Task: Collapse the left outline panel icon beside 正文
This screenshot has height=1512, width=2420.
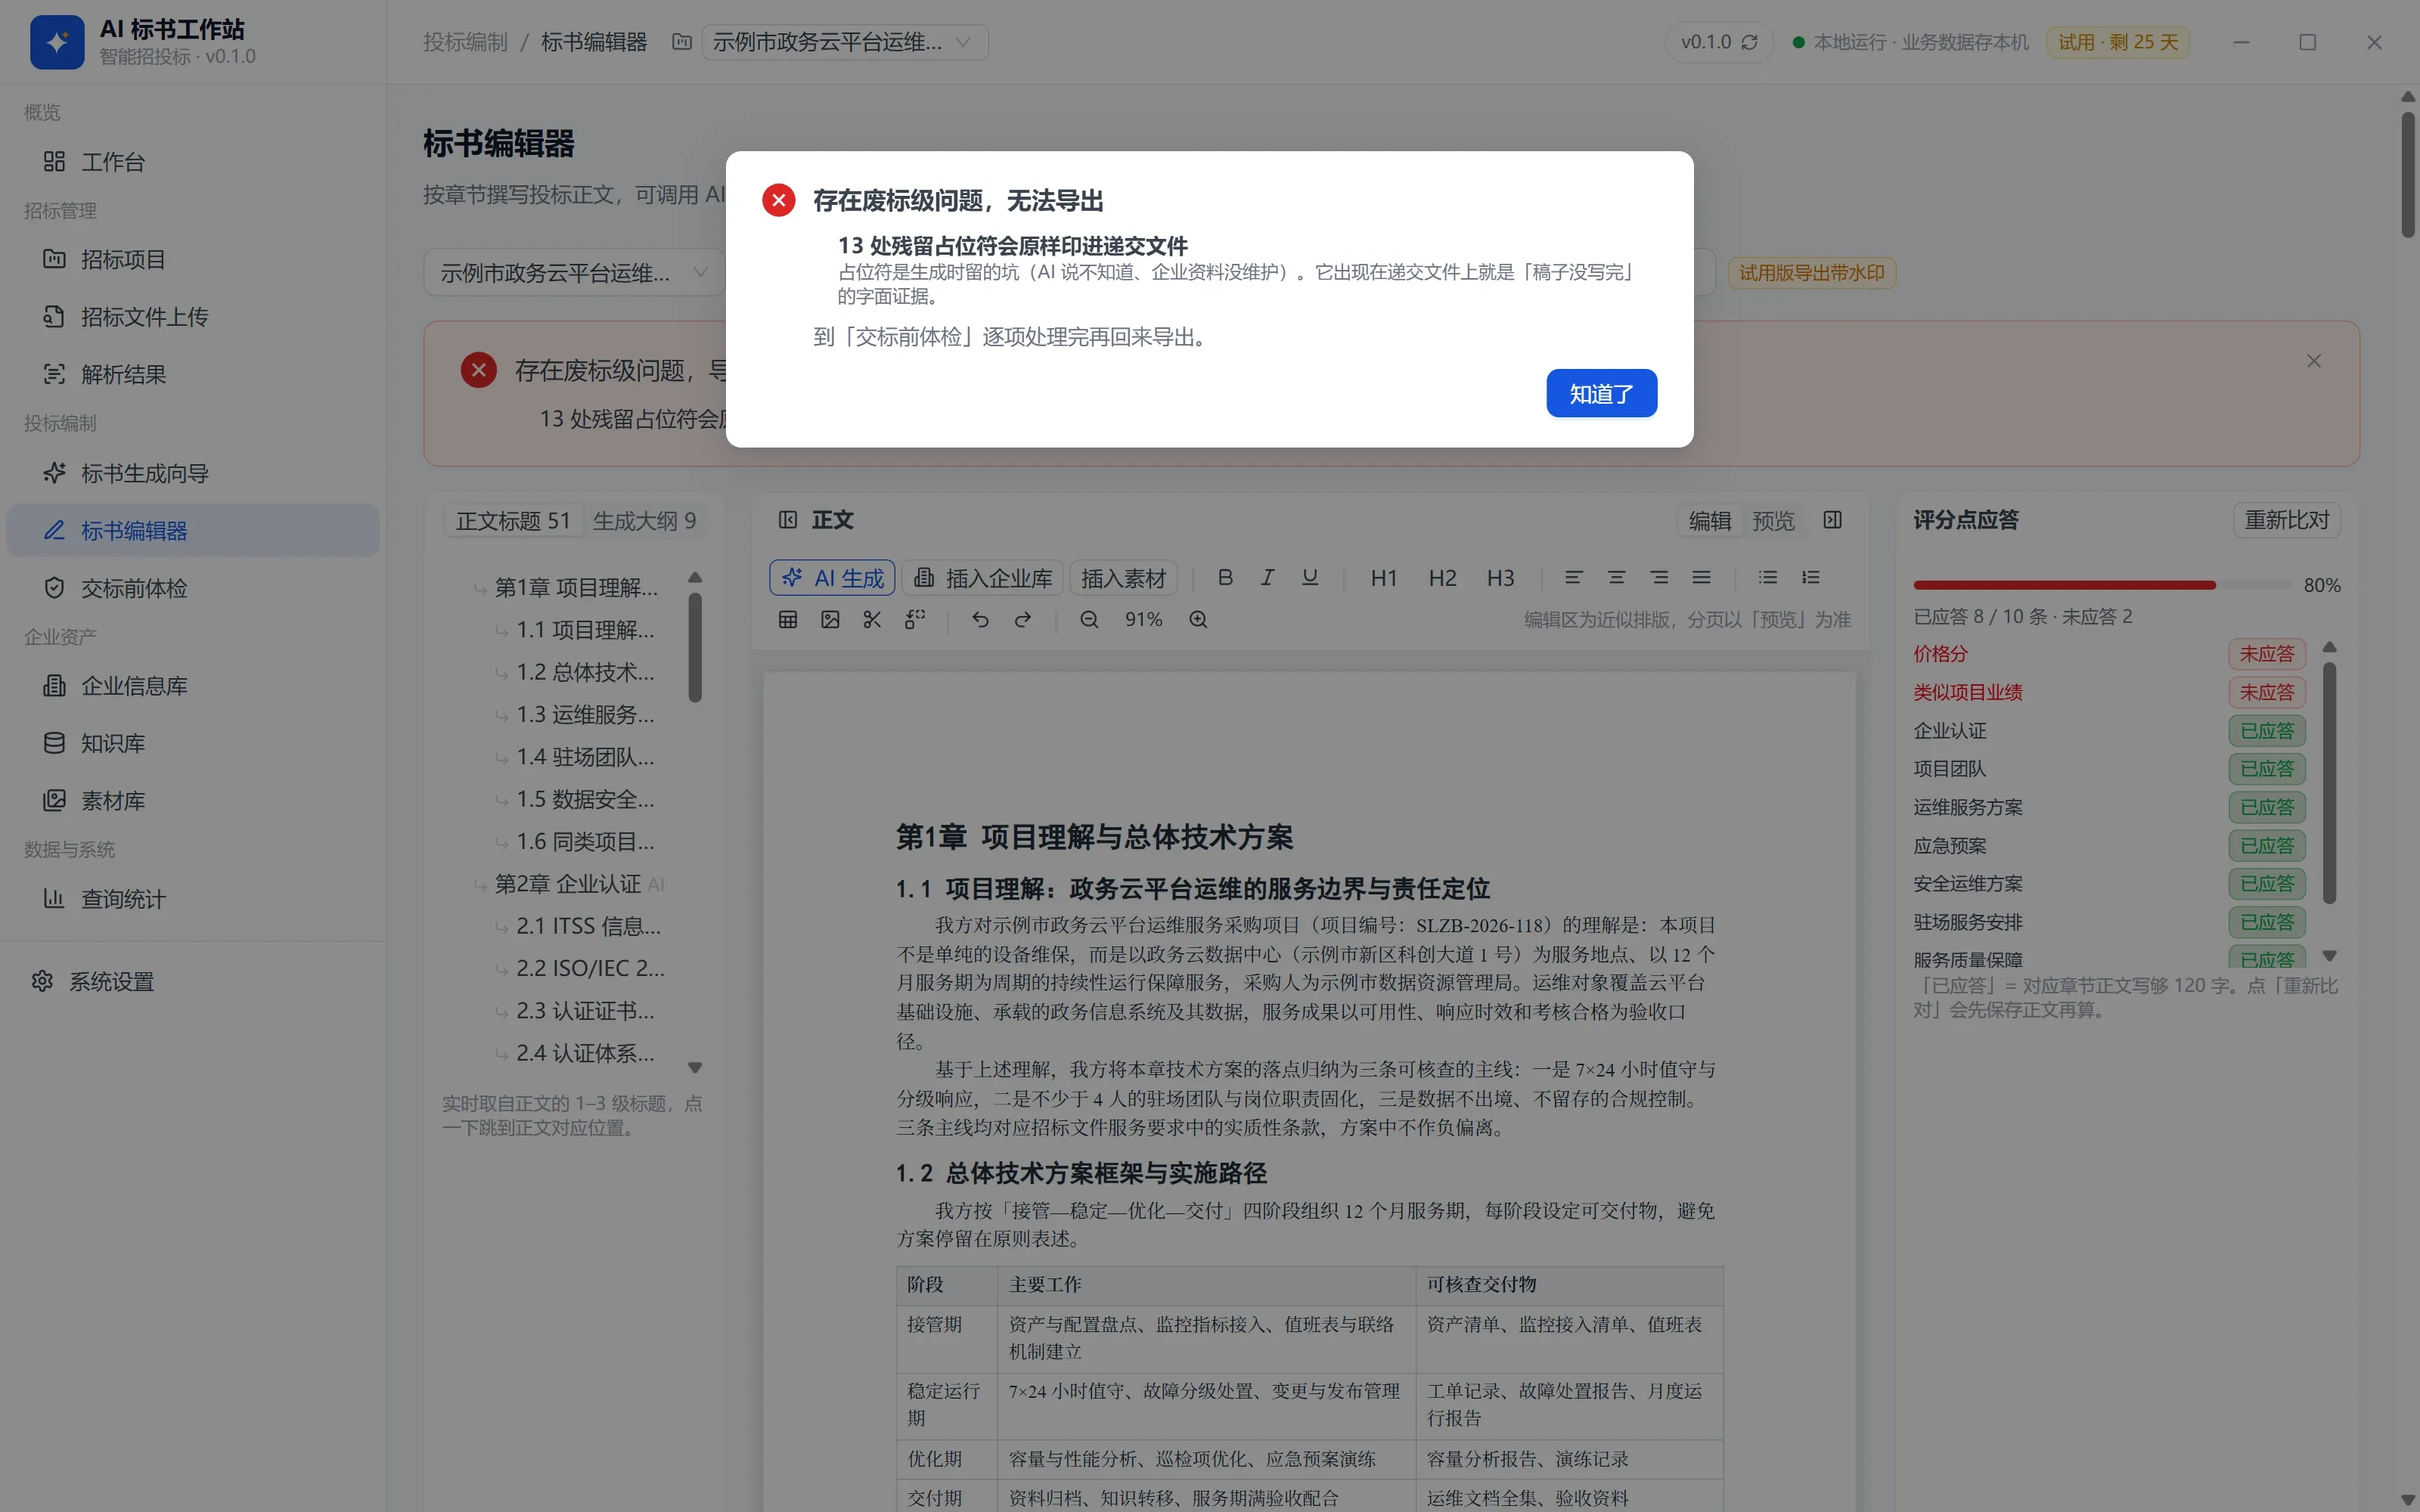Action: [x=788, y=519]
